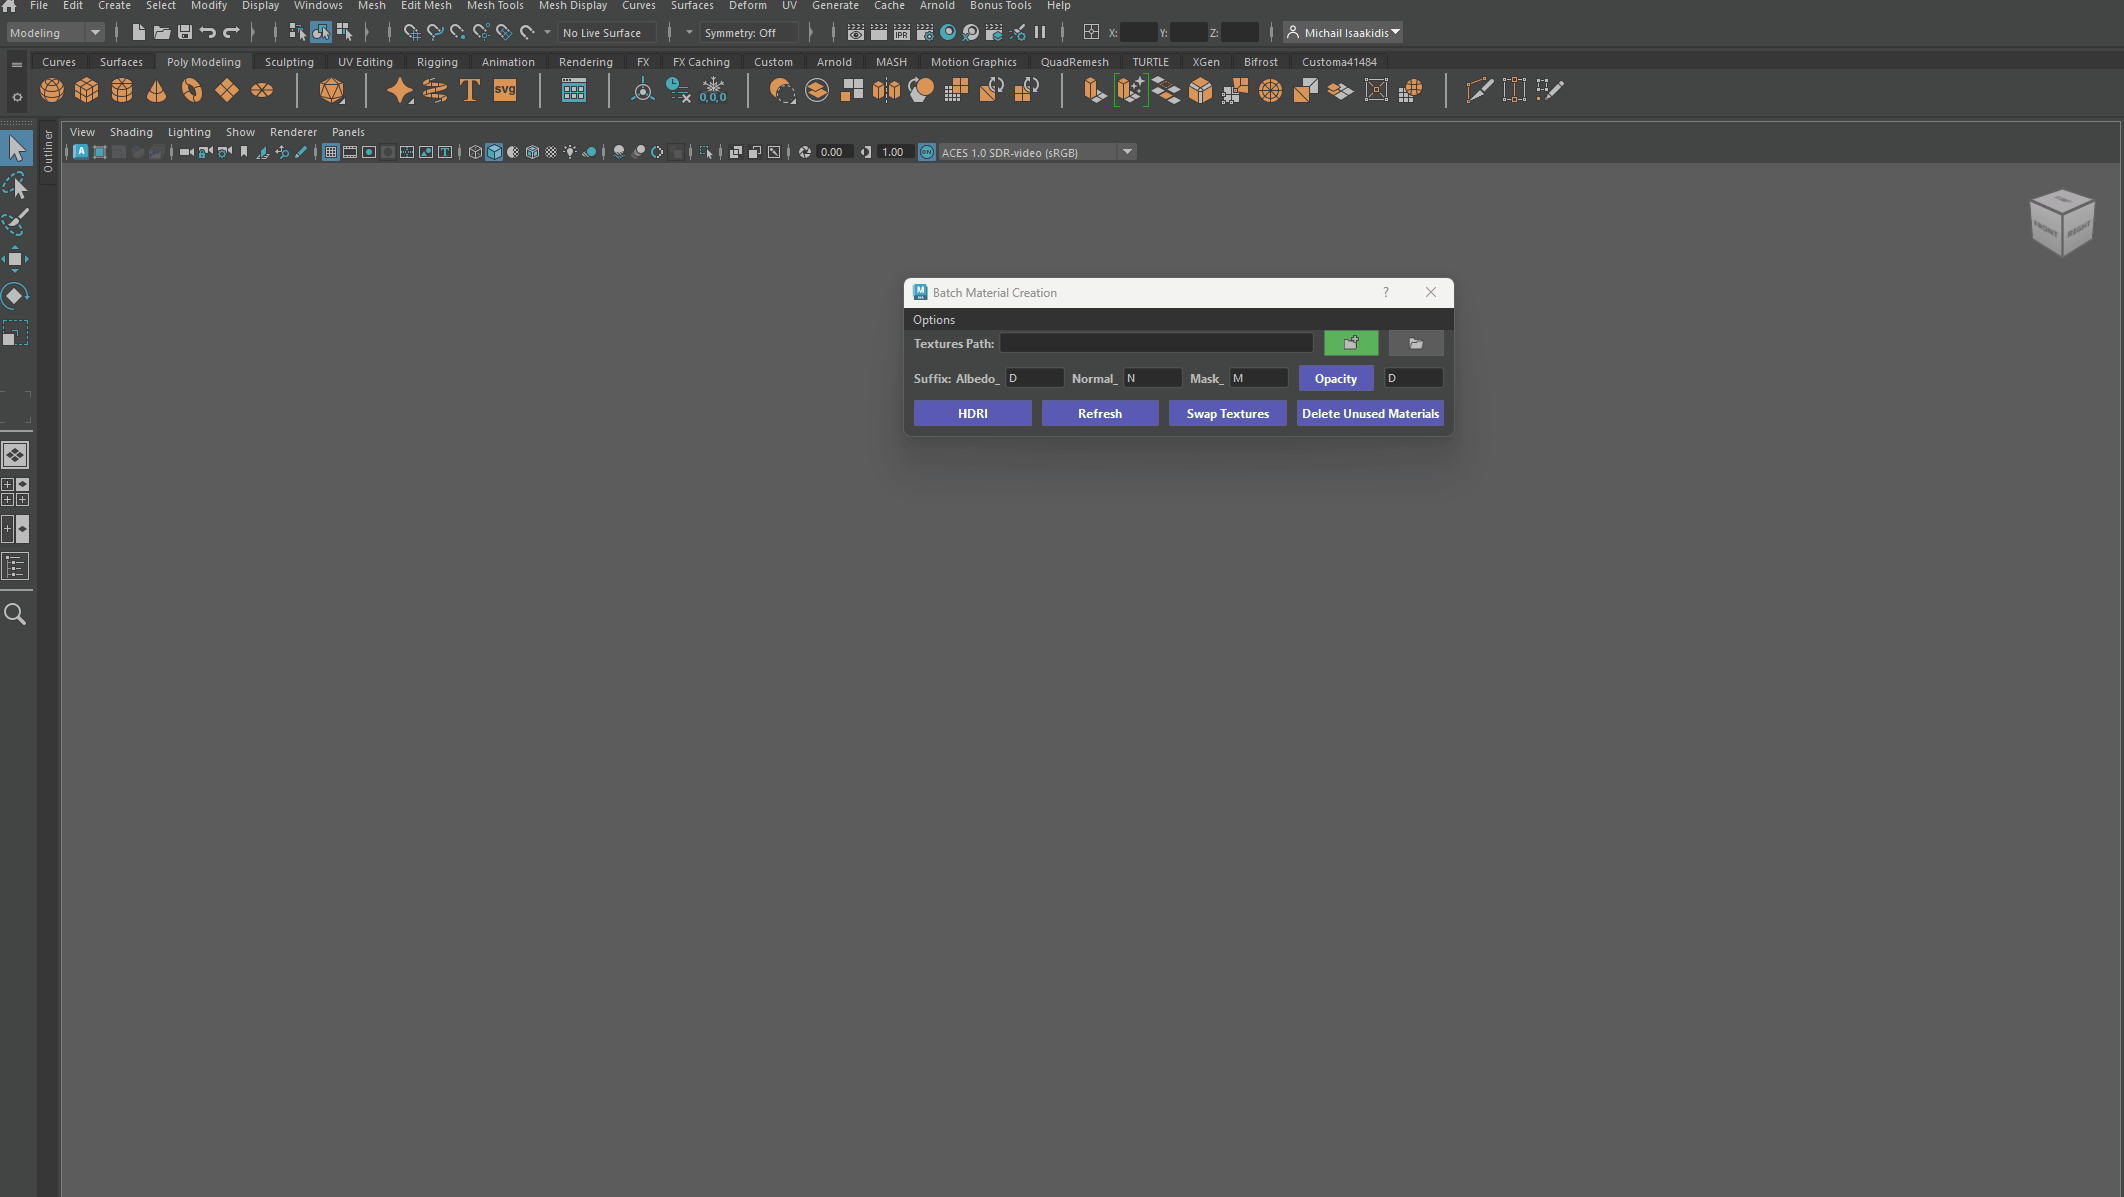The height and width of the screenshot is (1197, 2124).
Task: Click the gray browse folder button
Action: pyautogui.click(x=1416, y=343)
